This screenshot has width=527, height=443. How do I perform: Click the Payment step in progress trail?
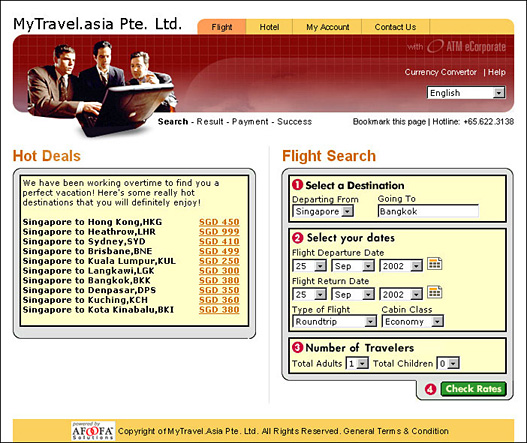(x=250, y=121)
